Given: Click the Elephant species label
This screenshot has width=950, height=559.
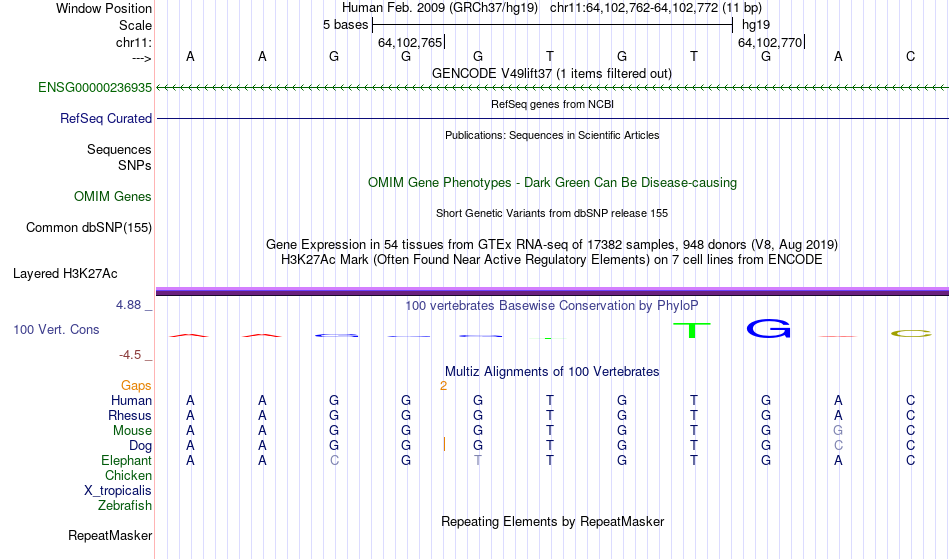Looking at the screenshot, I should [127, 461].
